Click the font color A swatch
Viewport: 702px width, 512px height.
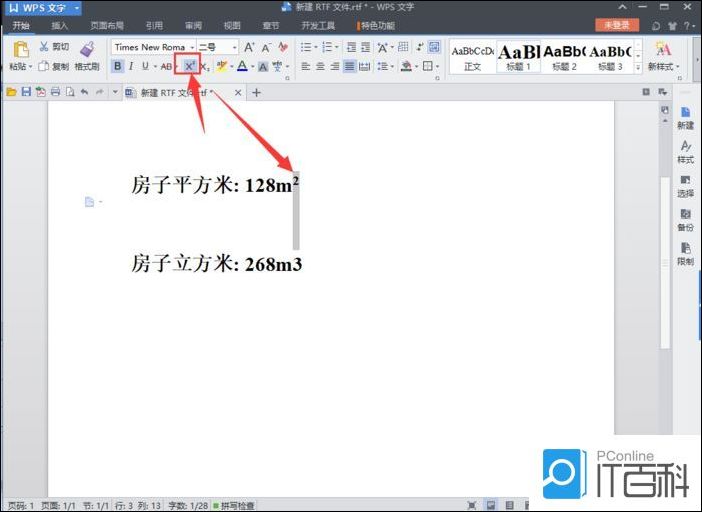point(242,66)
